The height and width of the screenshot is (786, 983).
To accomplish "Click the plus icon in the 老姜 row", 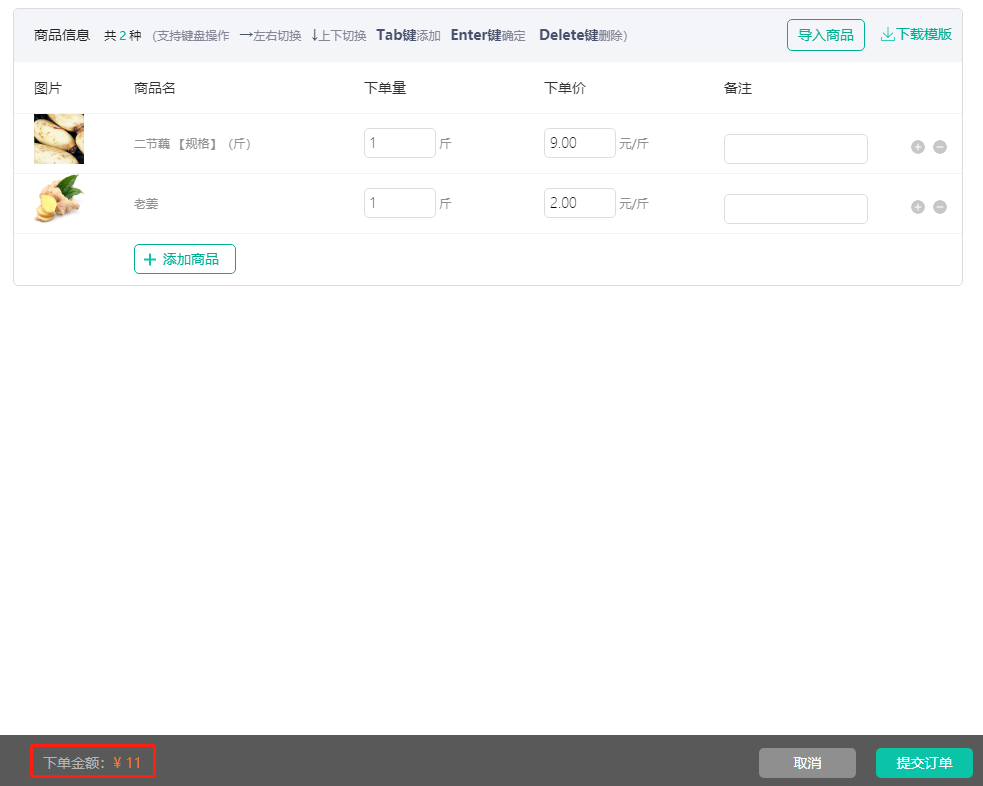I will (917, 207).
